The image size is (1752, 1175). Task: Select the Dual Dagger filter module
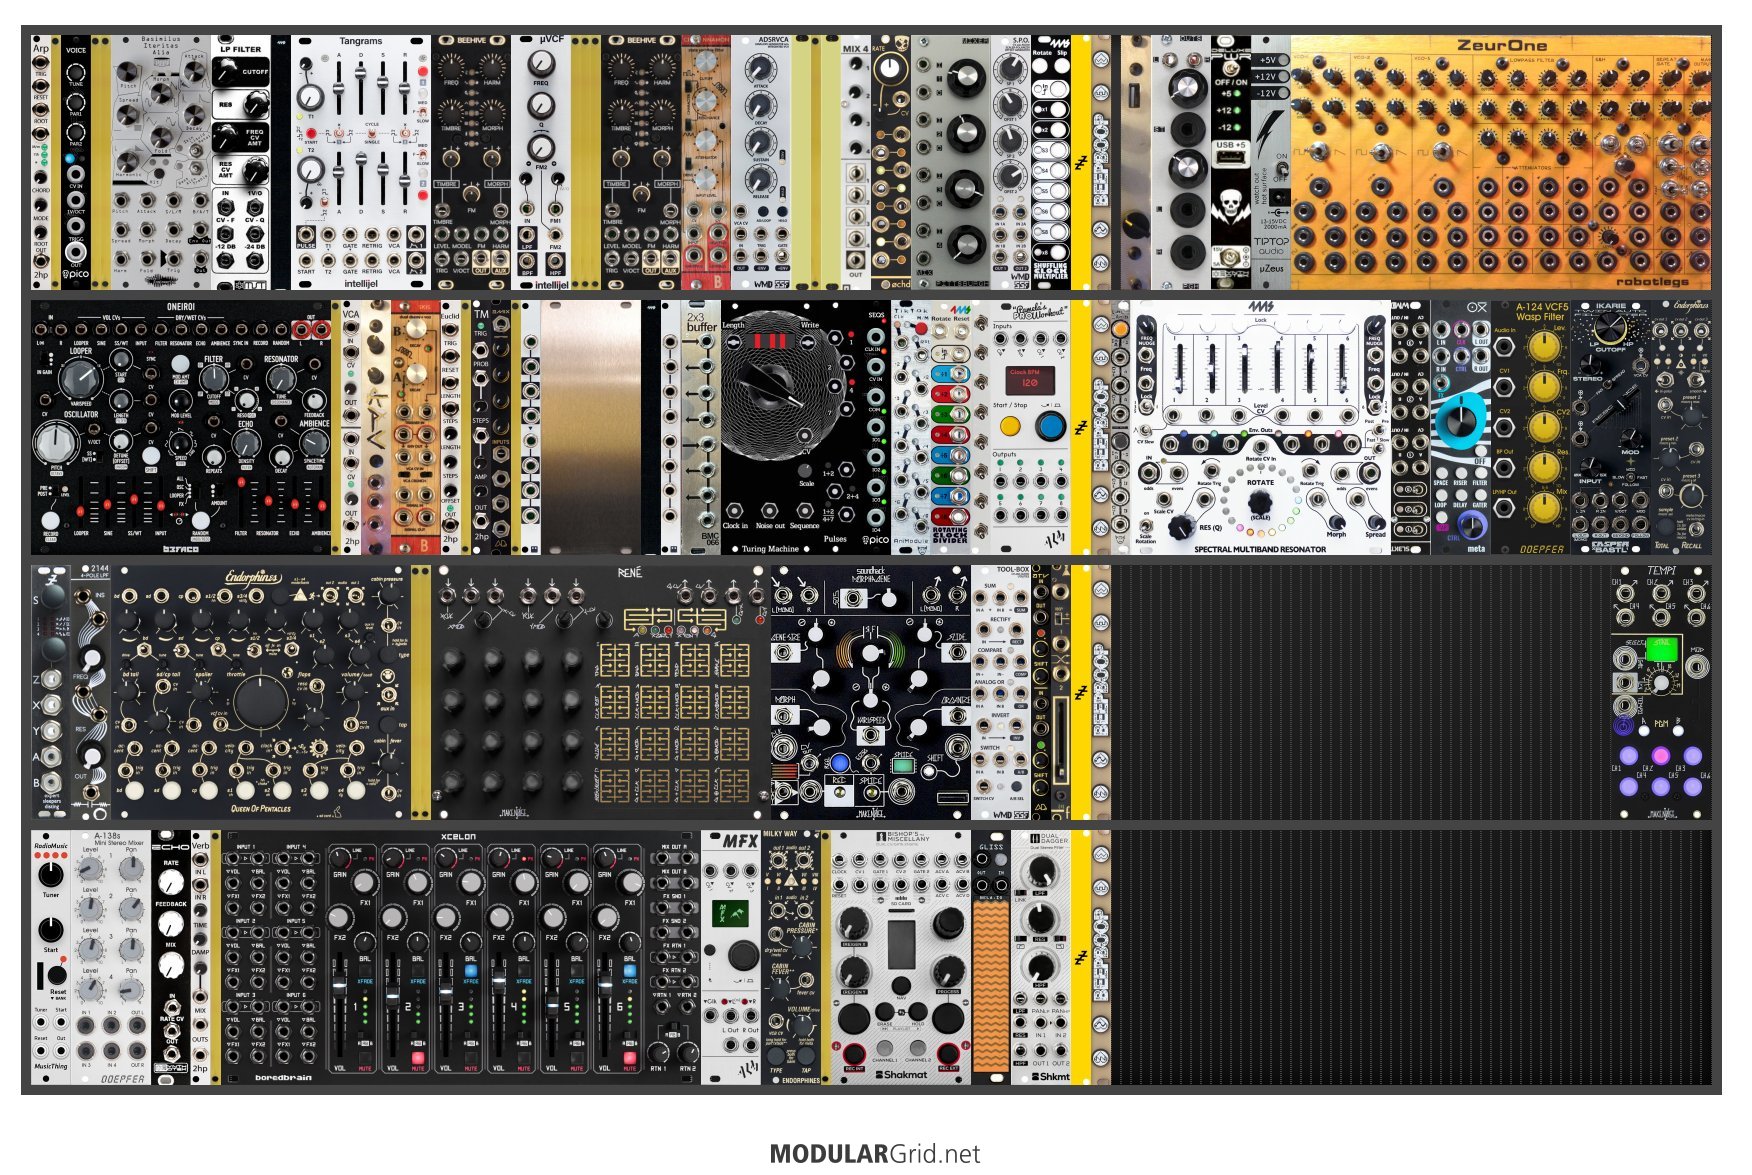tap(1041, 957)
